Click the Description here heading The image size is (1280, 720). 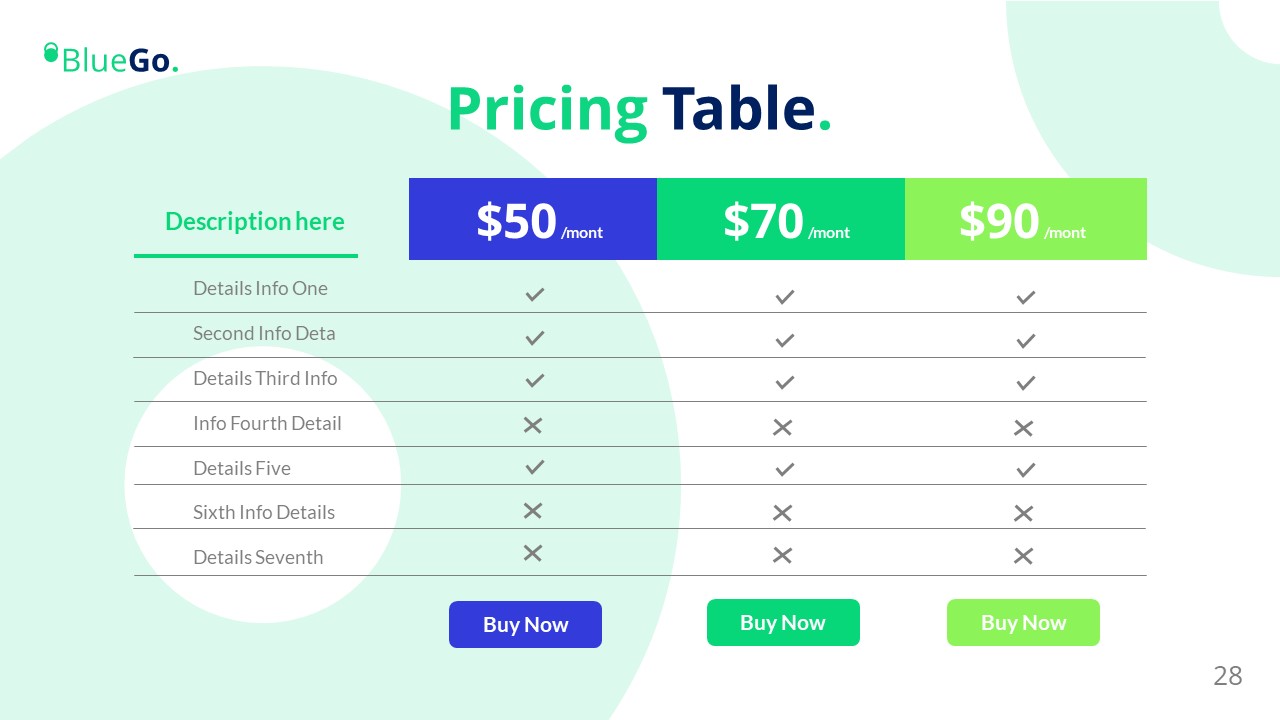(254, 222)
